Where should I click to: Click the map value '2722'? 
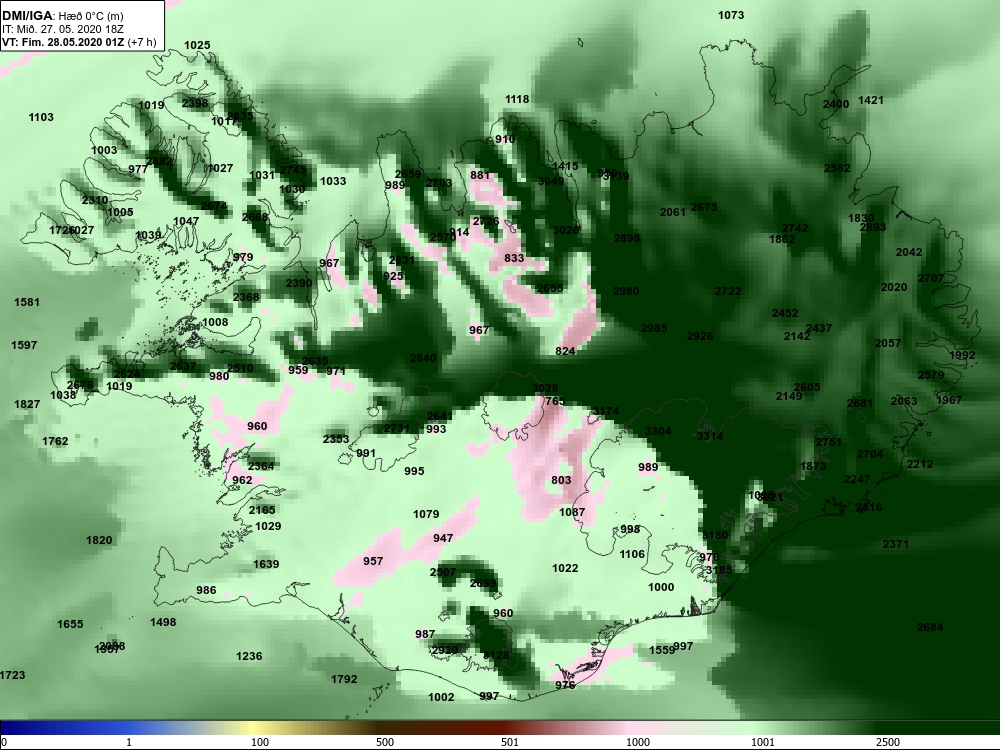[x=728, y=291]
